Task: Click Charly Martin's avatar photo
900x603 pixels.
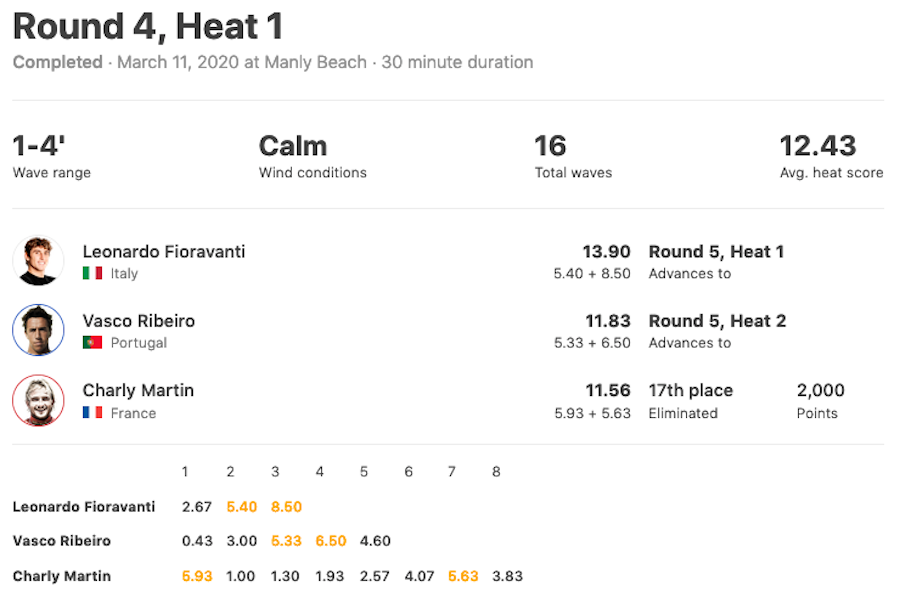Action: (38, 400)
